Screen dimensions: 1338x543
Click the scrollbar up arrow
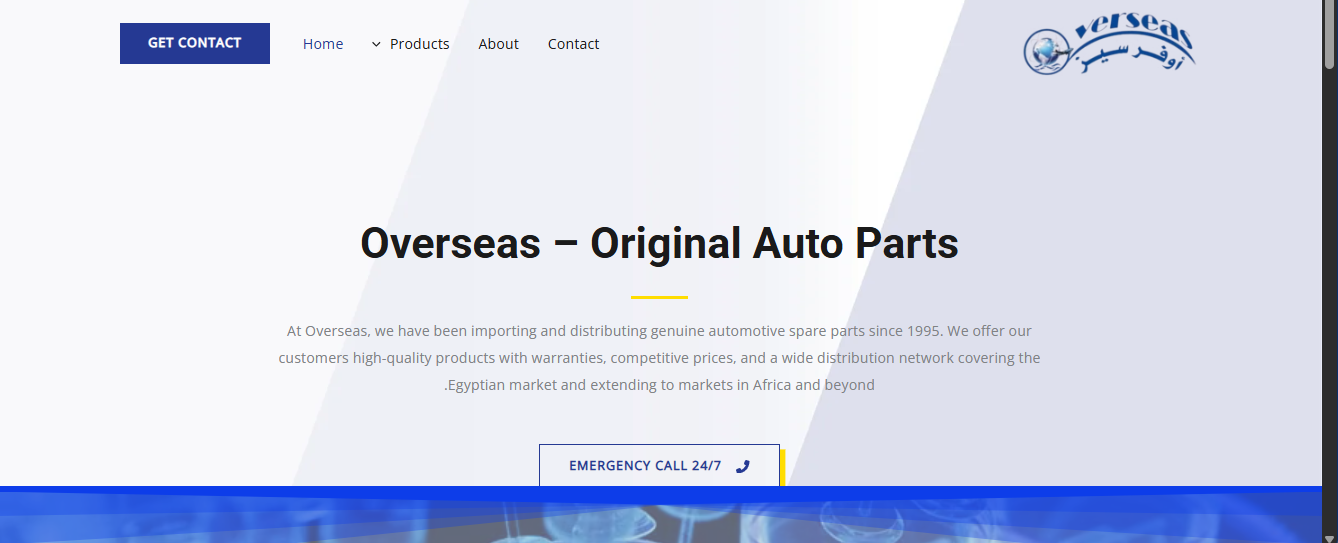tap(1329, 8)
